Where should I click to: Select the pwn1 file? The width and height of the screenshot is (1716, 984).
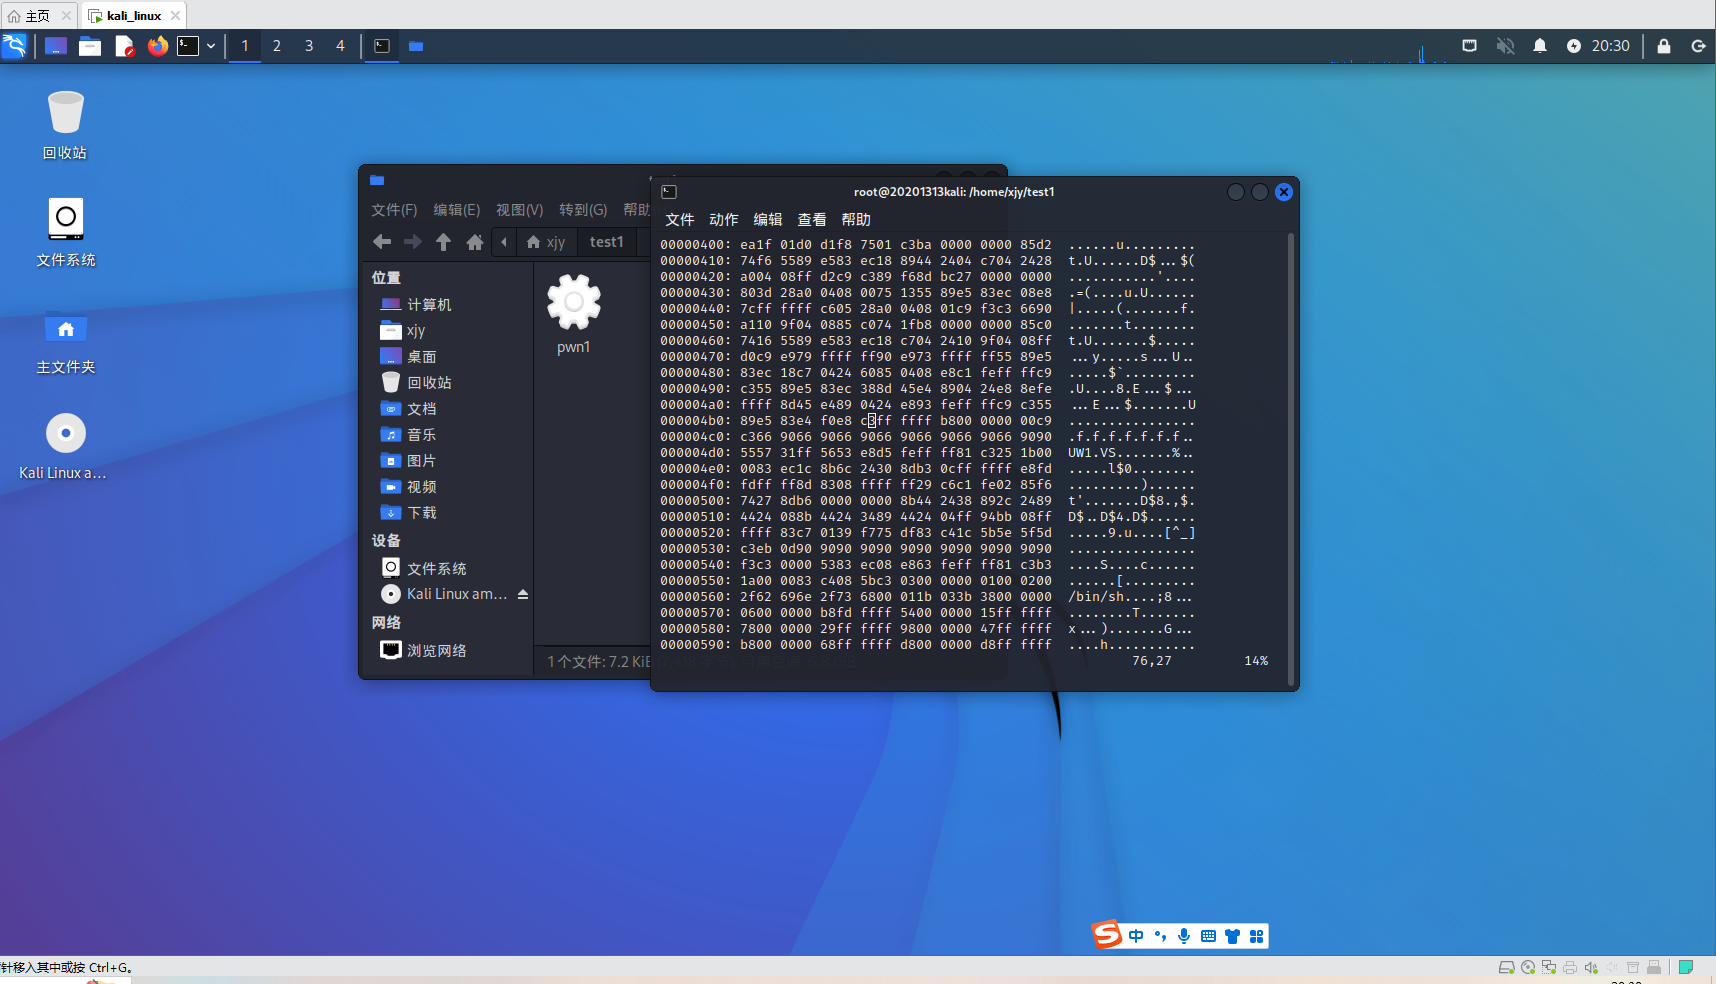[574, 314]
